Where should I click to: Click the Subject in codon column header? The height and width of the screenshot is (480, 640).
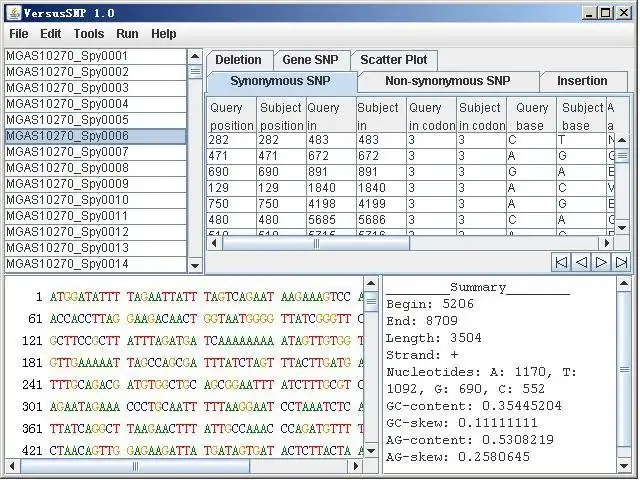tap(482, 116)
